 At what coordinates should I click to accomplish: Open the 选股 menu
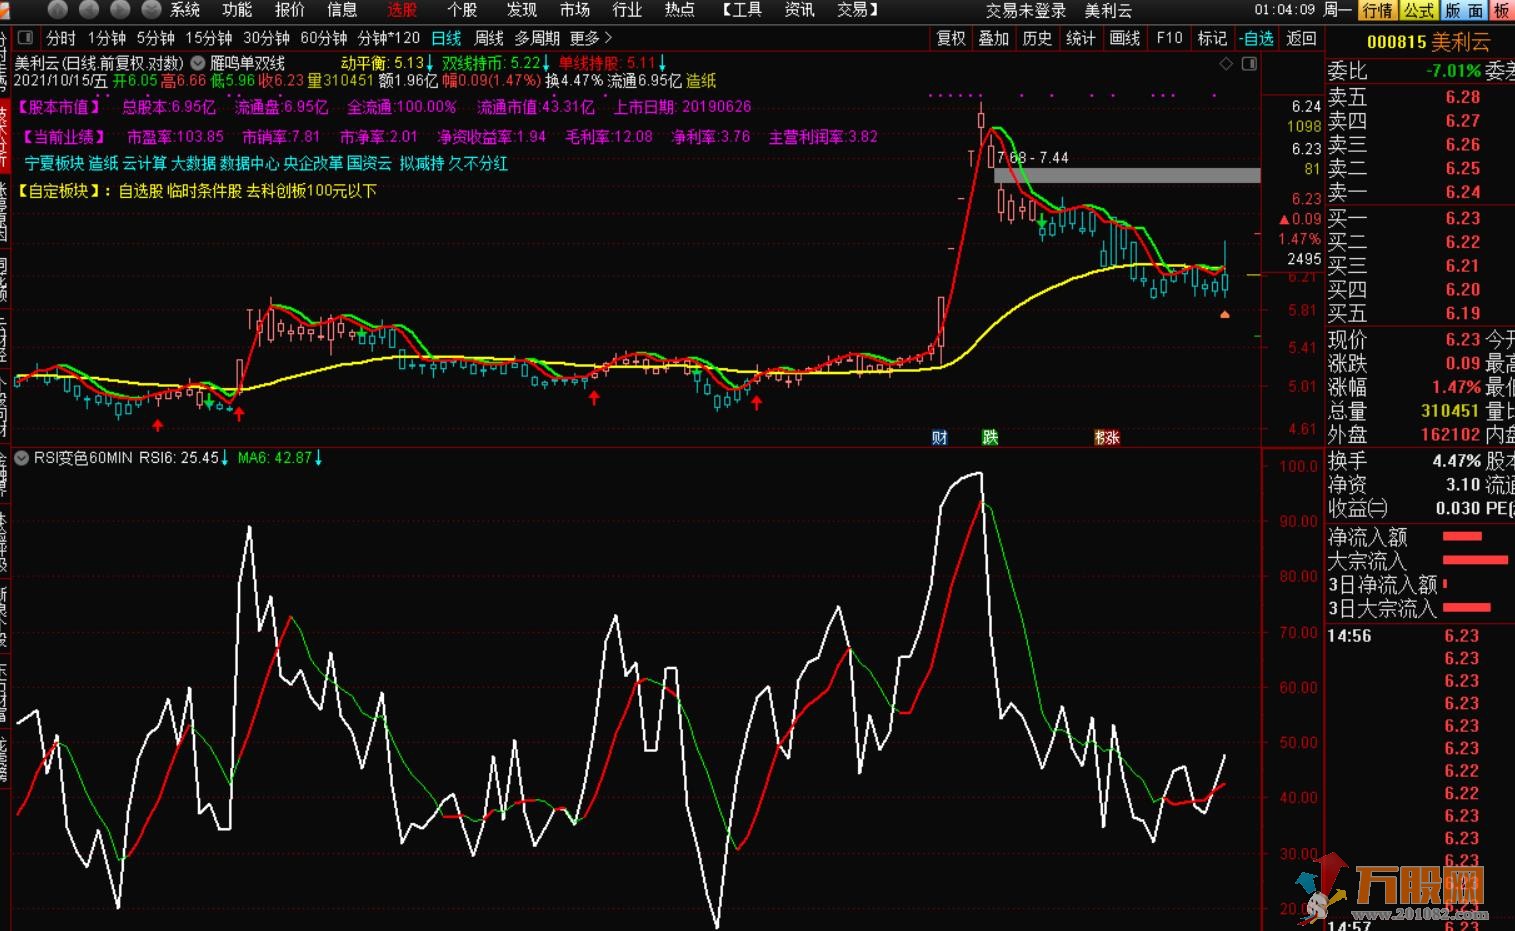tap(402, 10)
